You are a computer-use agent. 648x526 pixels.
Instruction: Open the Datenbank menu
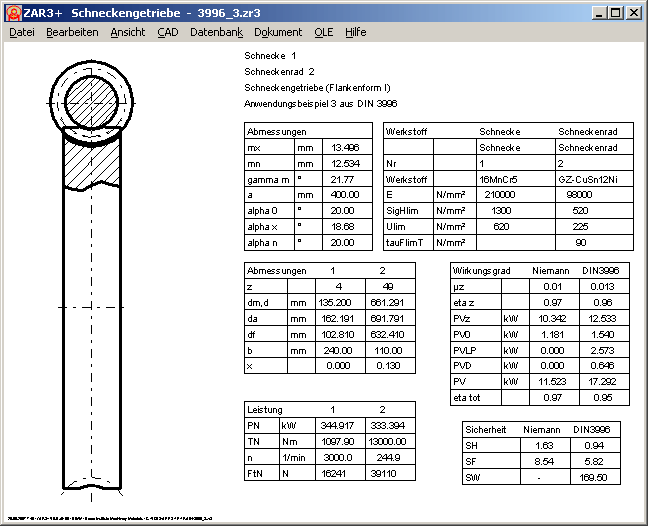coord(216,32)
